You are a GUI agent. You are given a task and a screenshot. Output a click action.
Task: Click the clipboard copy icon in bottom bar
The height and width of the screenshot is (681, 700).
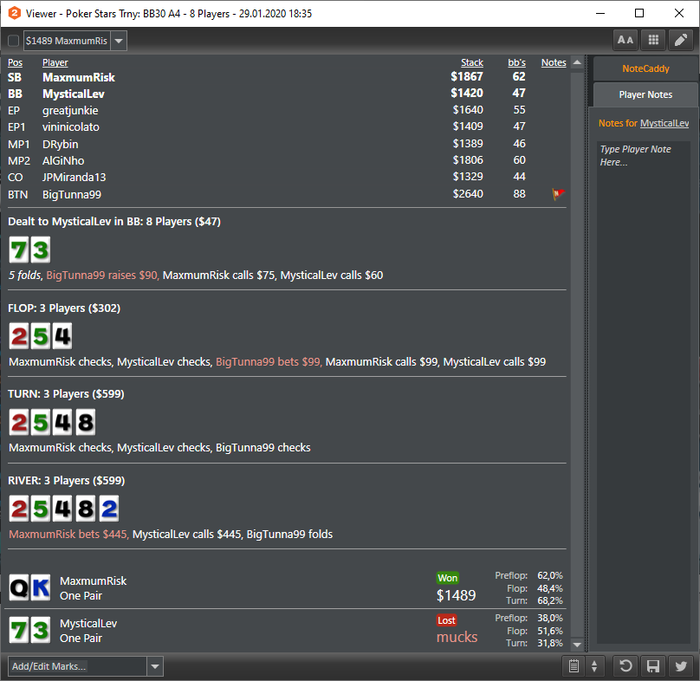(x=574, y=666)
